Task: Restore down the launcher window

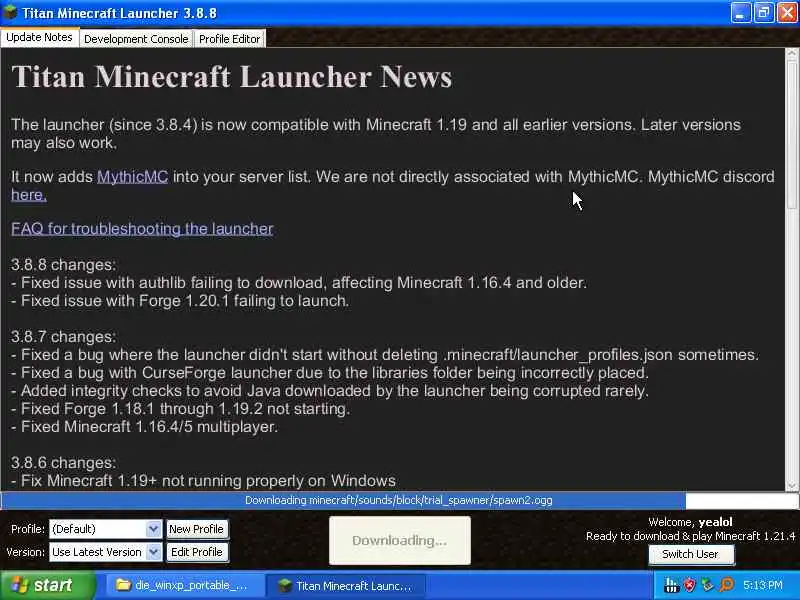Action: coord(763,12)
